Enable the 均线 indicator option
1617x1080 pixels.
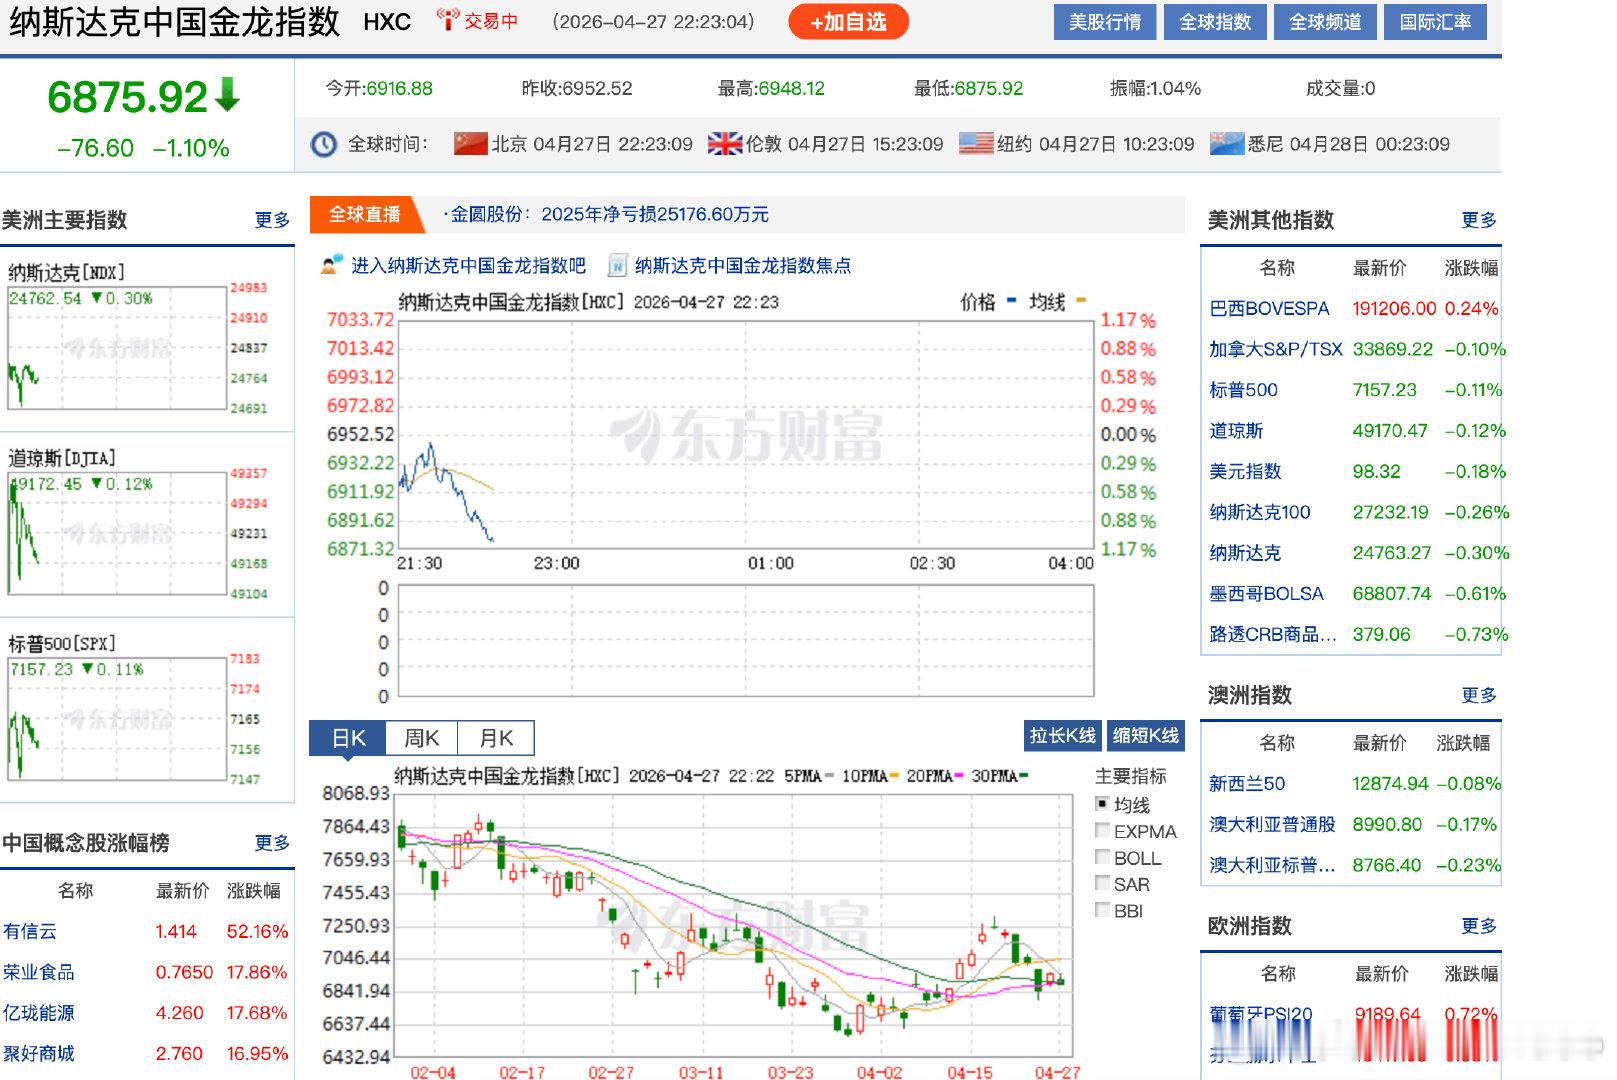coord(1102,804)
